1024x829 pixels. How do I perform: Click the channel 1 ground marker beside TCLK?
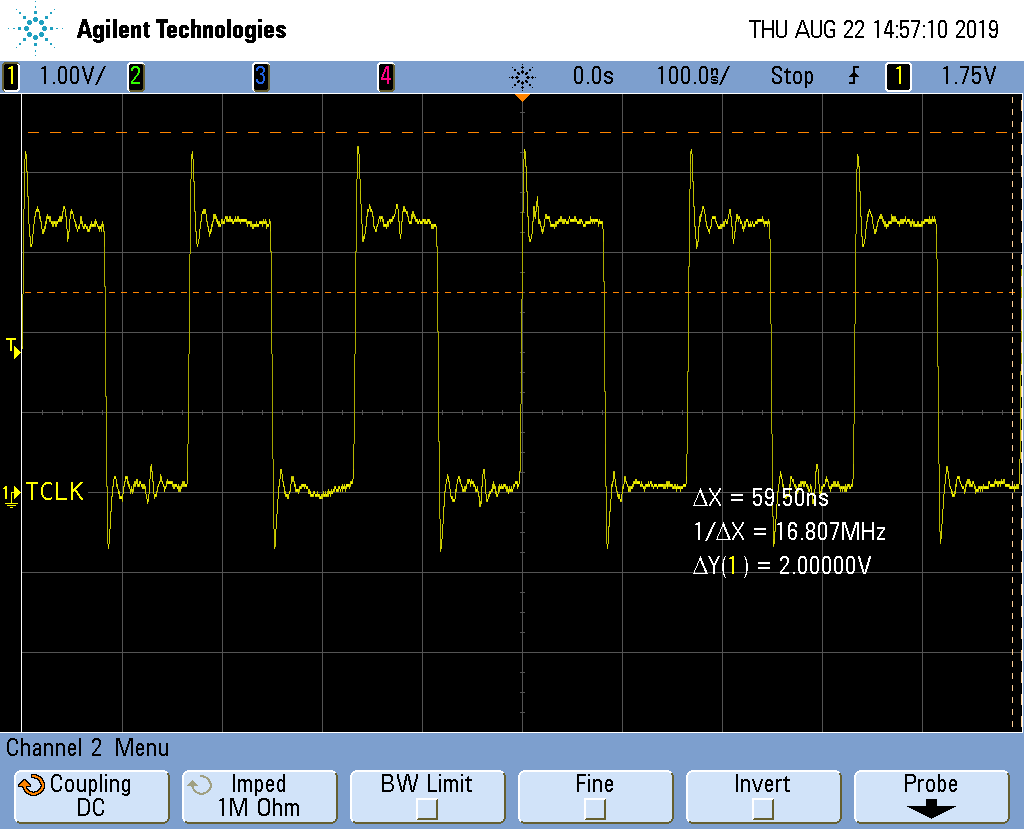[11, 493]
